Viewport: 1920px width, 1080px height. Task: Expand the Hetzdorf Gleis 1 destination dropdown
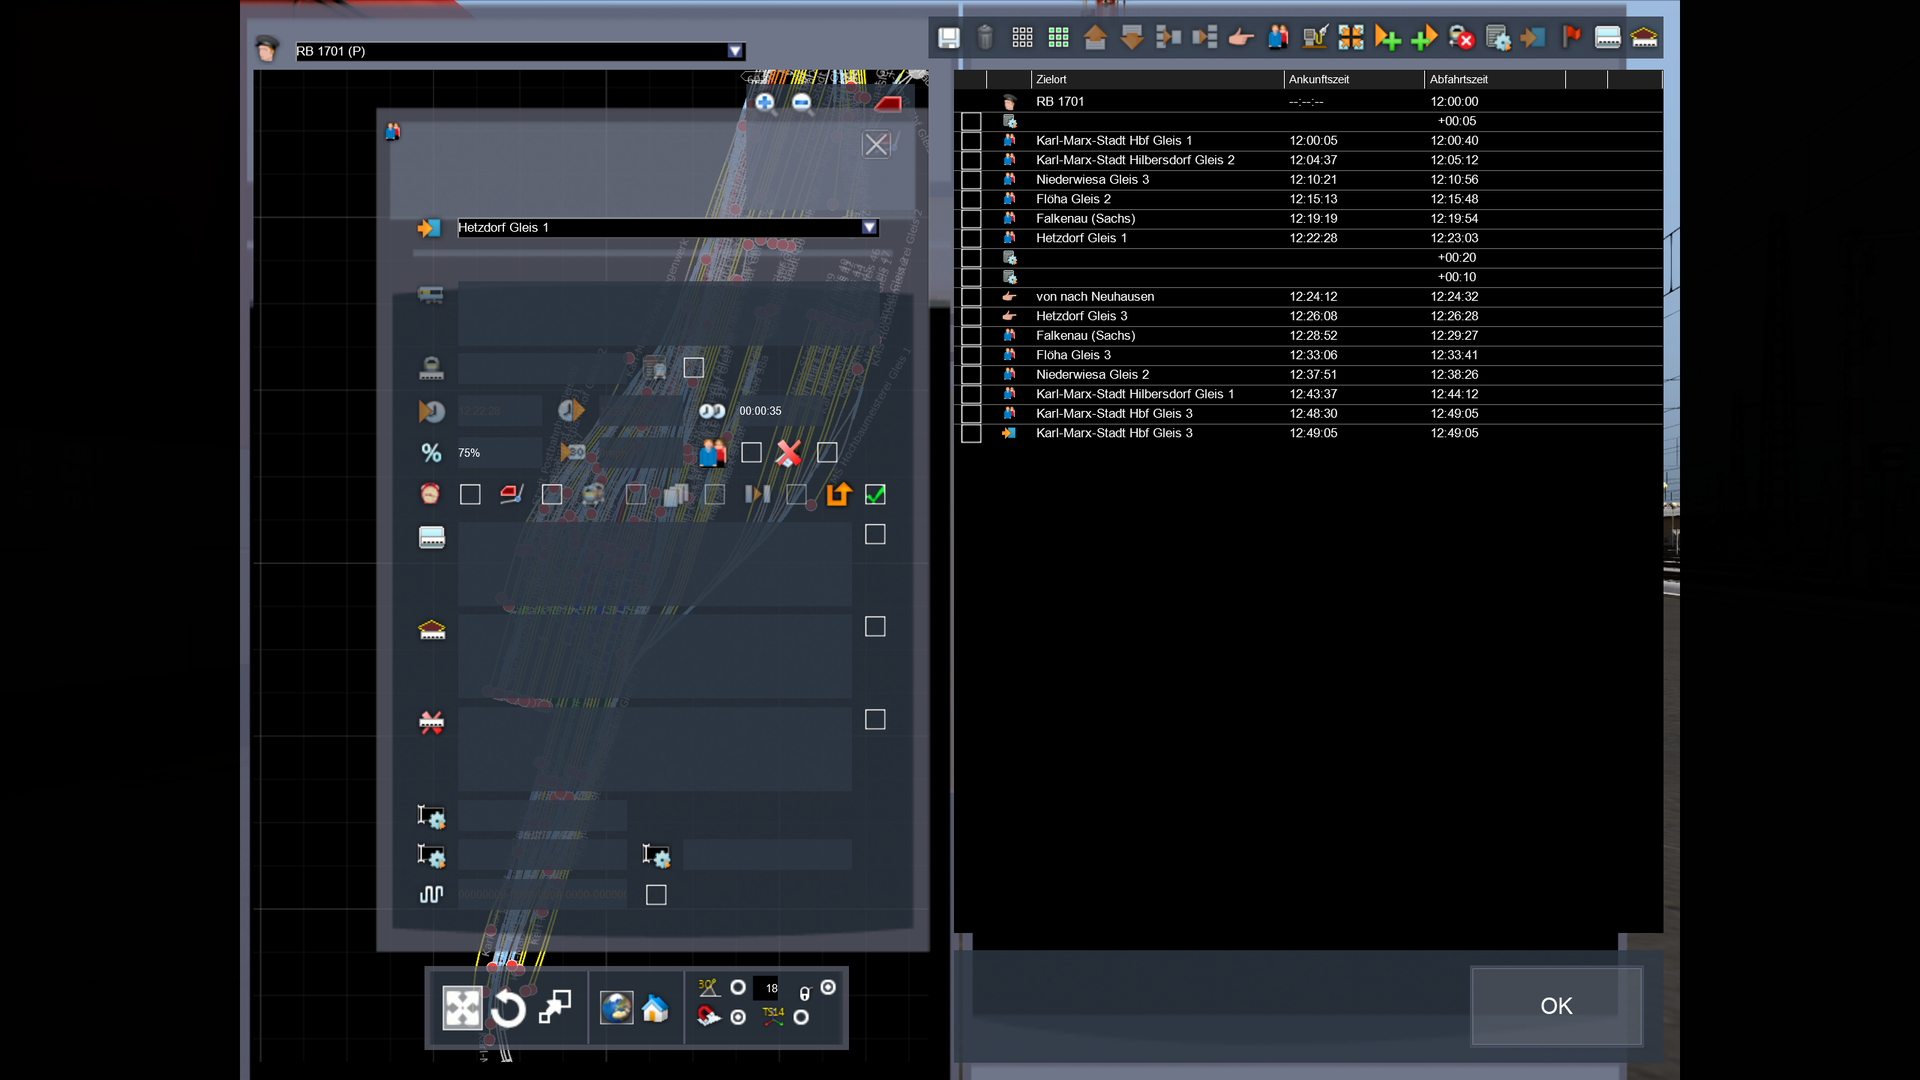click(x=869, y=228)
